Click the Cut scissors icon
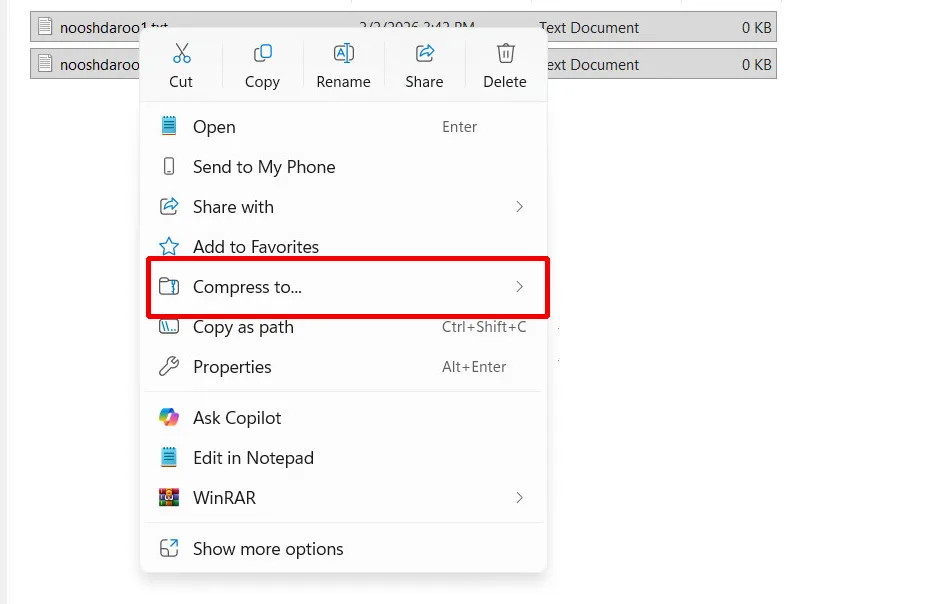The image size is (925, 604). pos(181,54)
